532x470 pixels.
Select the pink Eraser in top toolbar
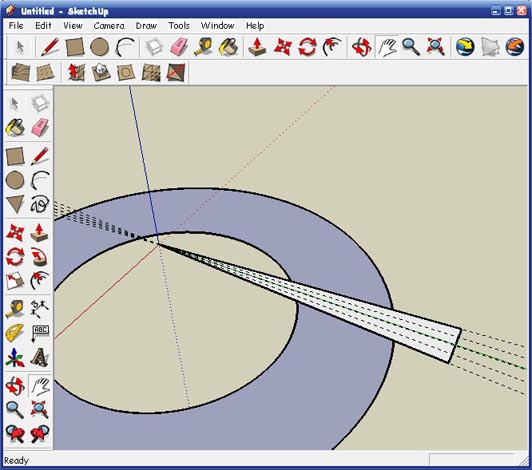pos(179,47)
